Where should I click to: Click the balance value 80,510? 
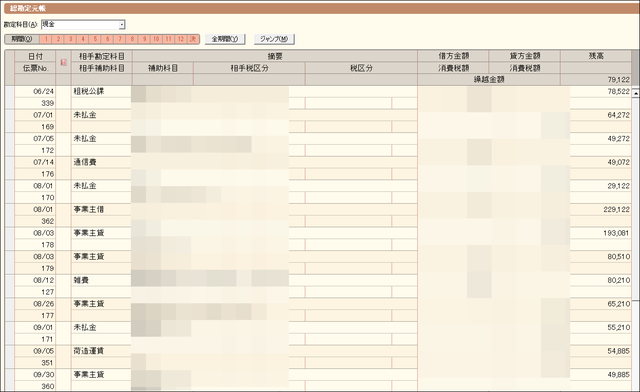click(x=618, y=257)
